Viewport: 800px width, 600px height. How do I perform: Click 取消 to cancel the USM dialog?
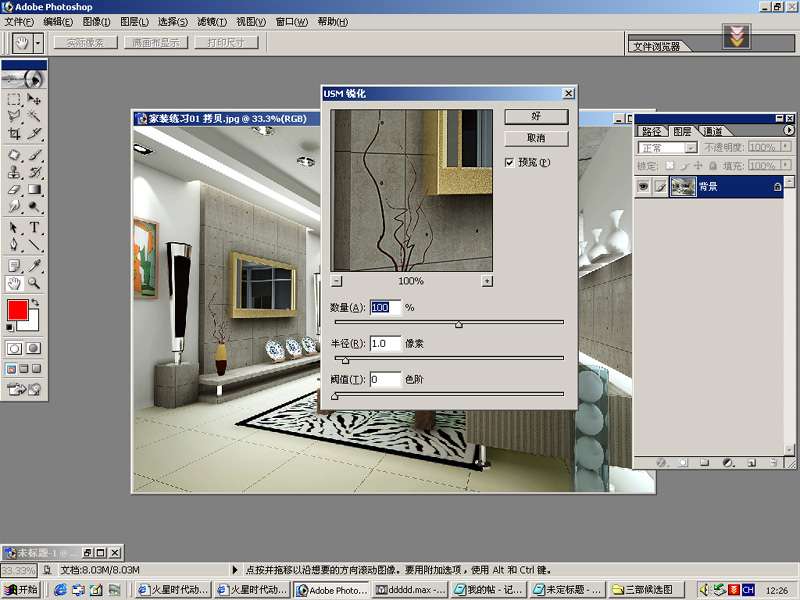pos(536,138)
